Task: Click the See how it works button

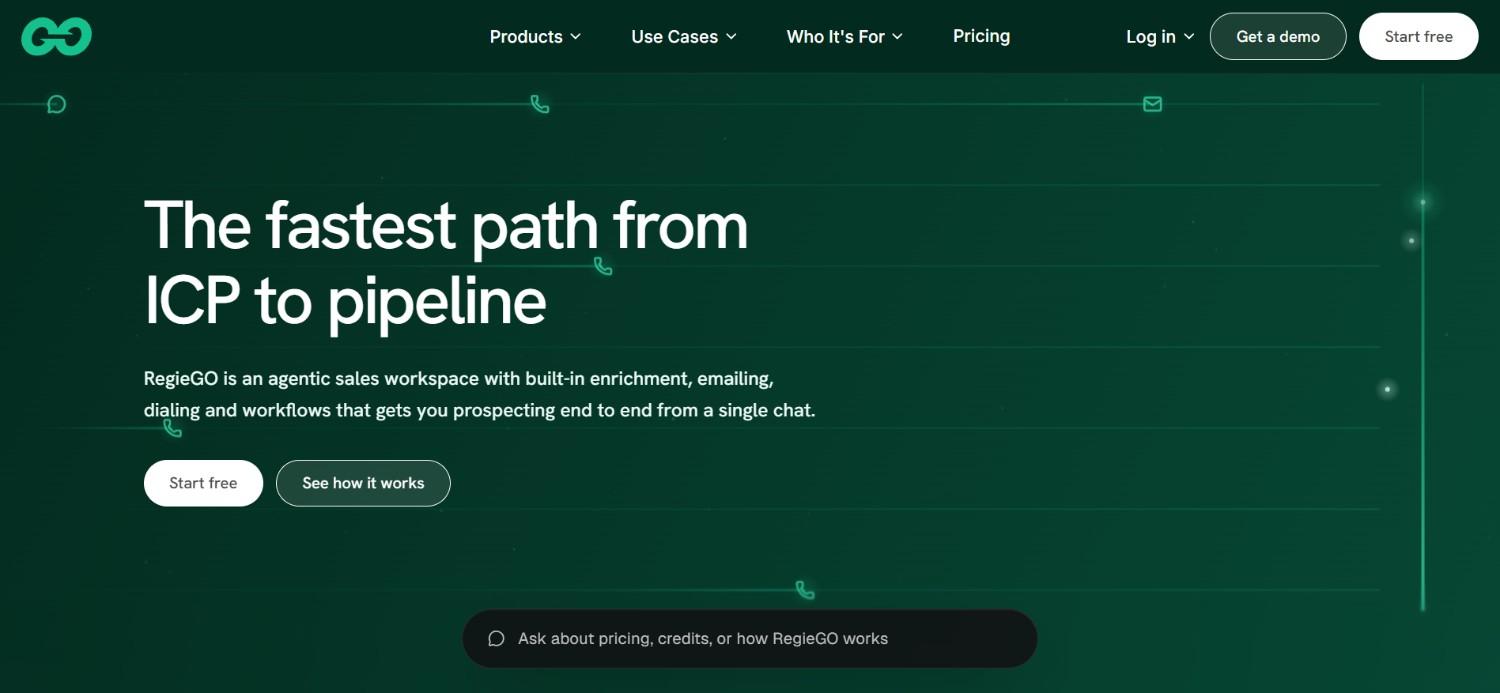Action: tap(363, 483)
